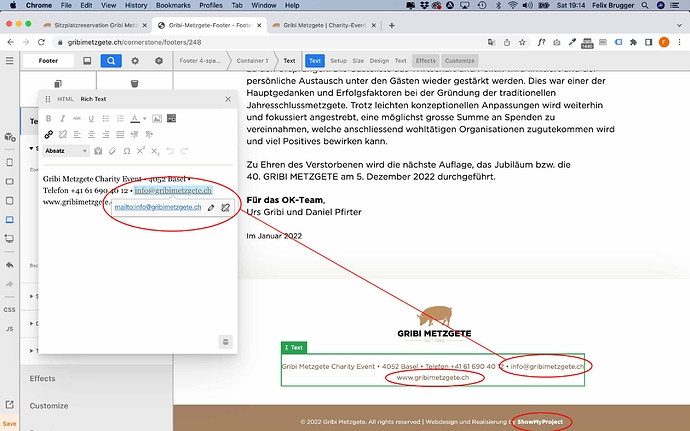Jump to the Setup section
The image size is (690, 431).
(x=338, y=61)
